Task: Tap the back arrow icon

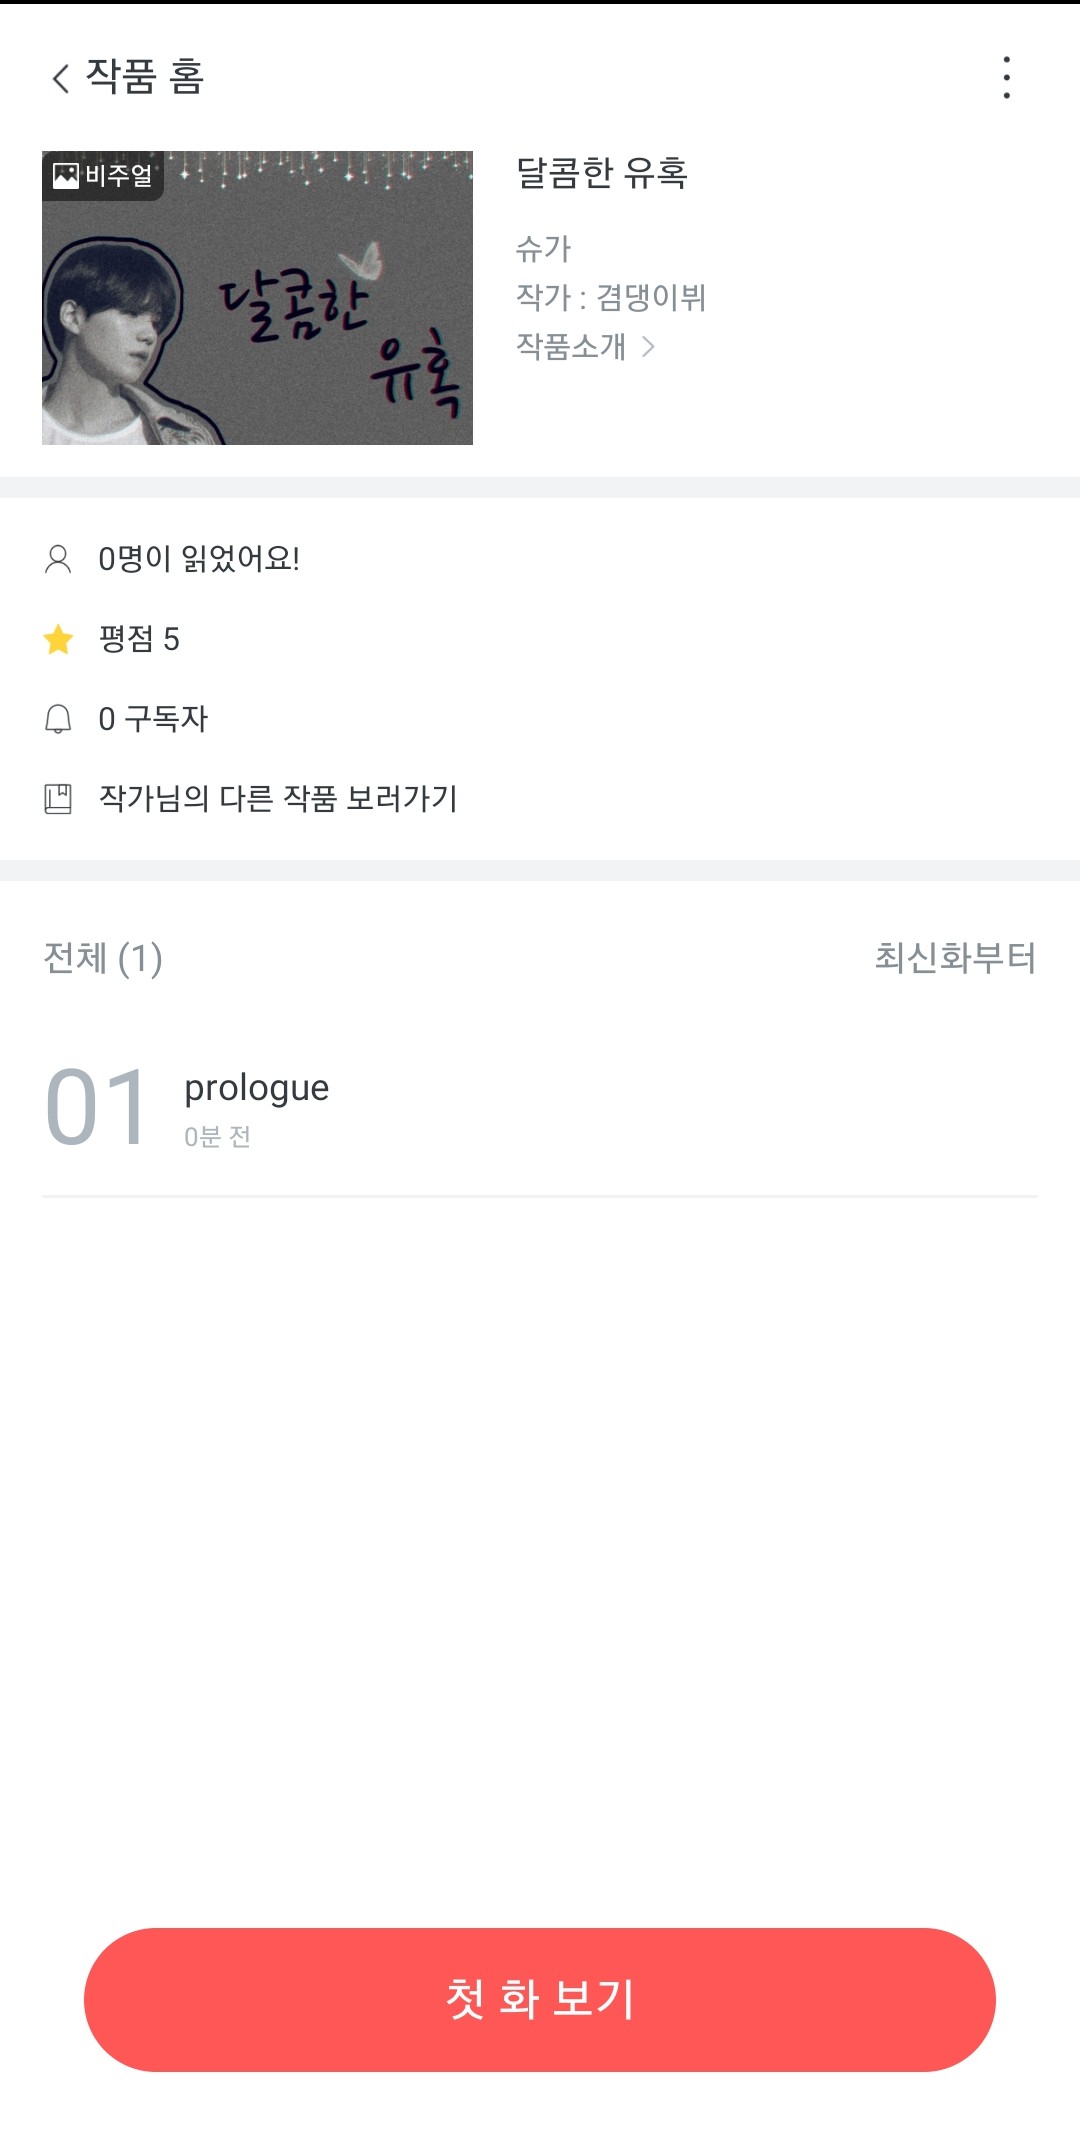Action: [x=61, y=78]
